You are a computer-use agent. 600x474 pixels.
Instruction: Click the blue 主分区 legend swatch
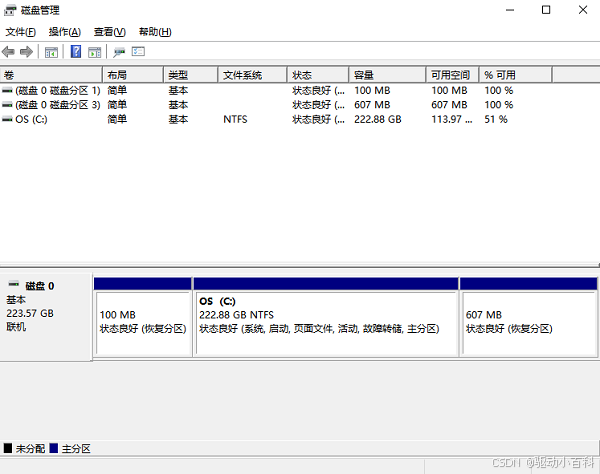point(54,448)
